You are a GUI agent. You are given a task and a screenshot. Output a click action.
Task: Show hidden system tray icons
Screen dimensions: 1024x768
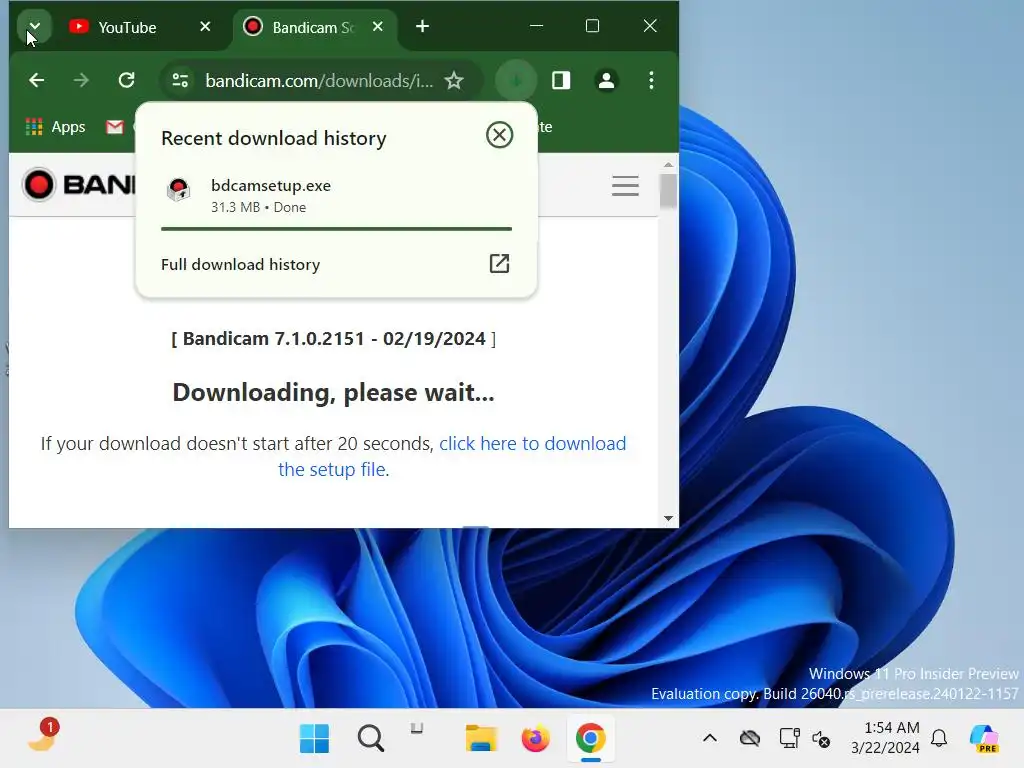pyautogui.click(x=710, y=738)
